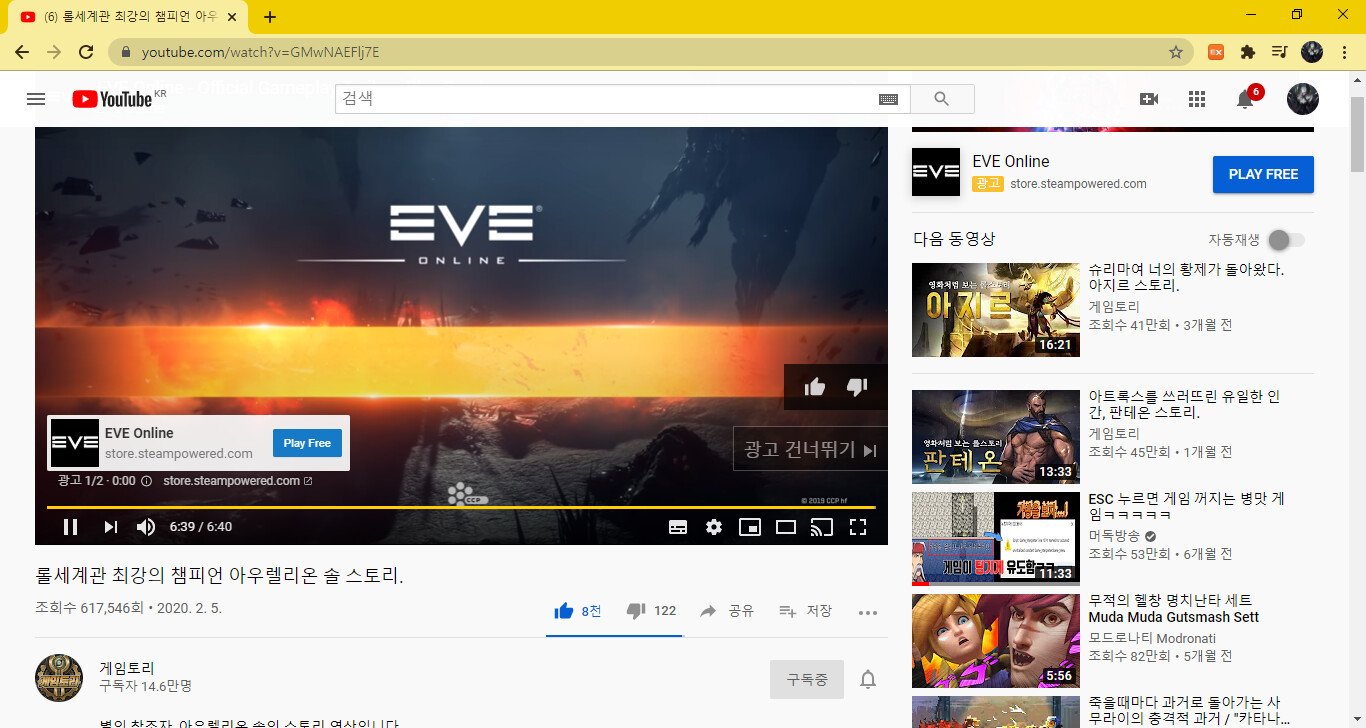Click the video progress bar

click(x=460, y=508)
